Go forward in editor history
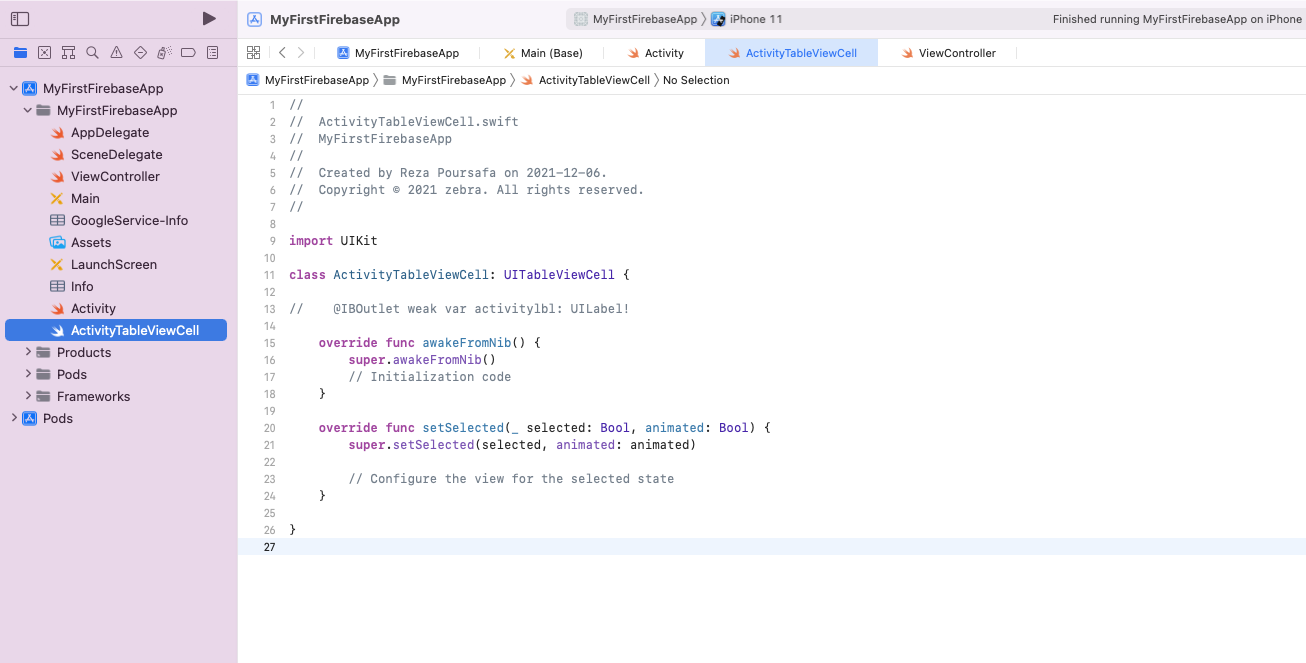The height and width of the screenshot is (663, 1306). pos(301,53)
